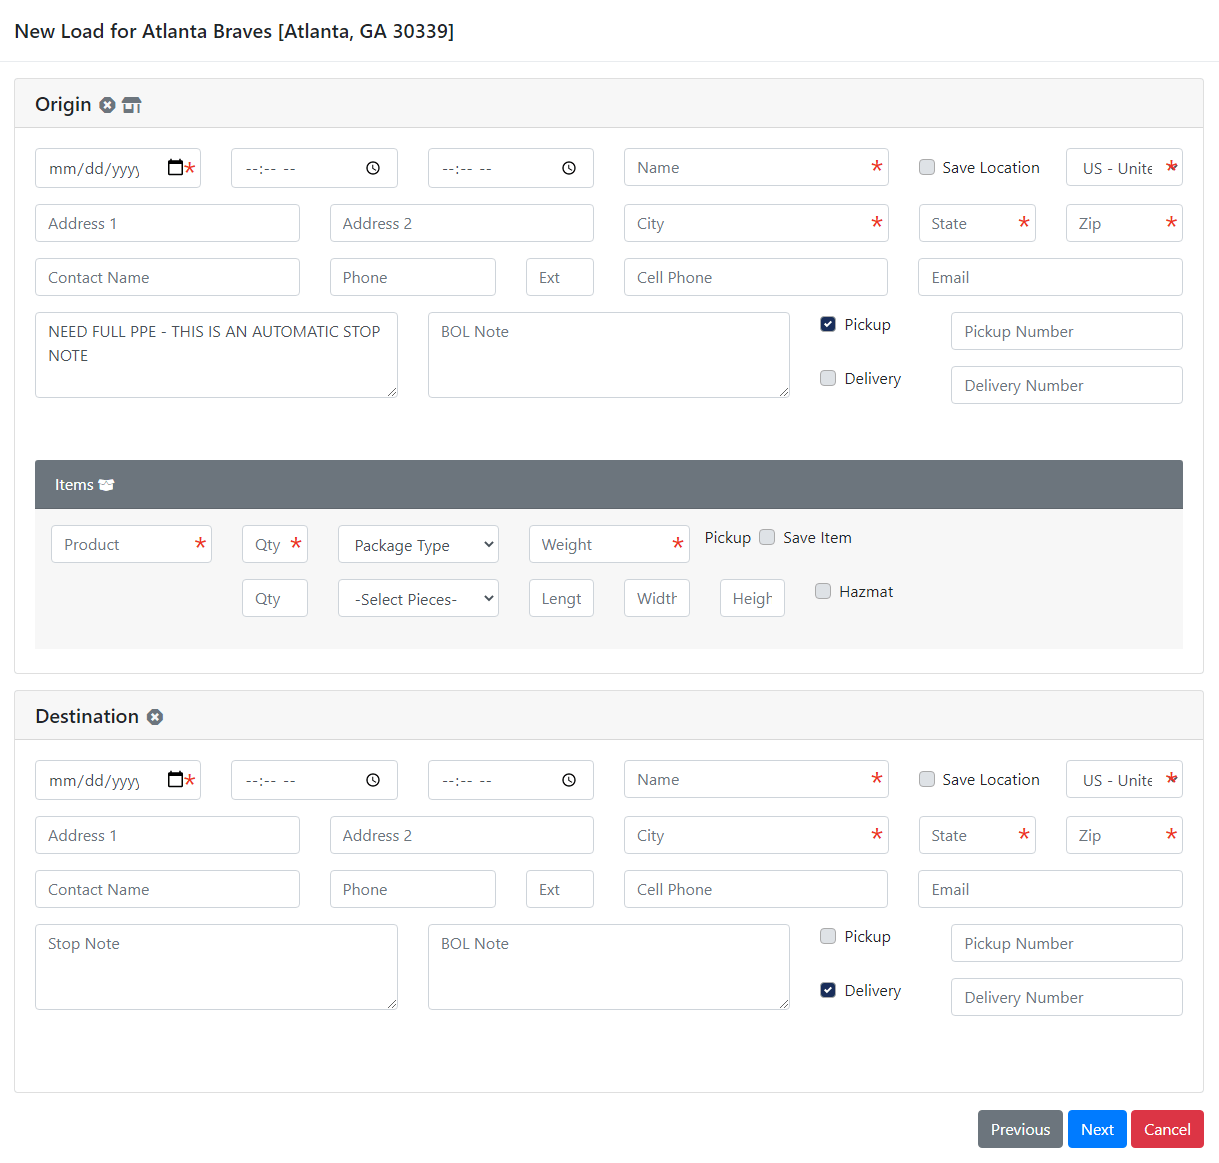Click the Destination Zip field

point(1124,835)
